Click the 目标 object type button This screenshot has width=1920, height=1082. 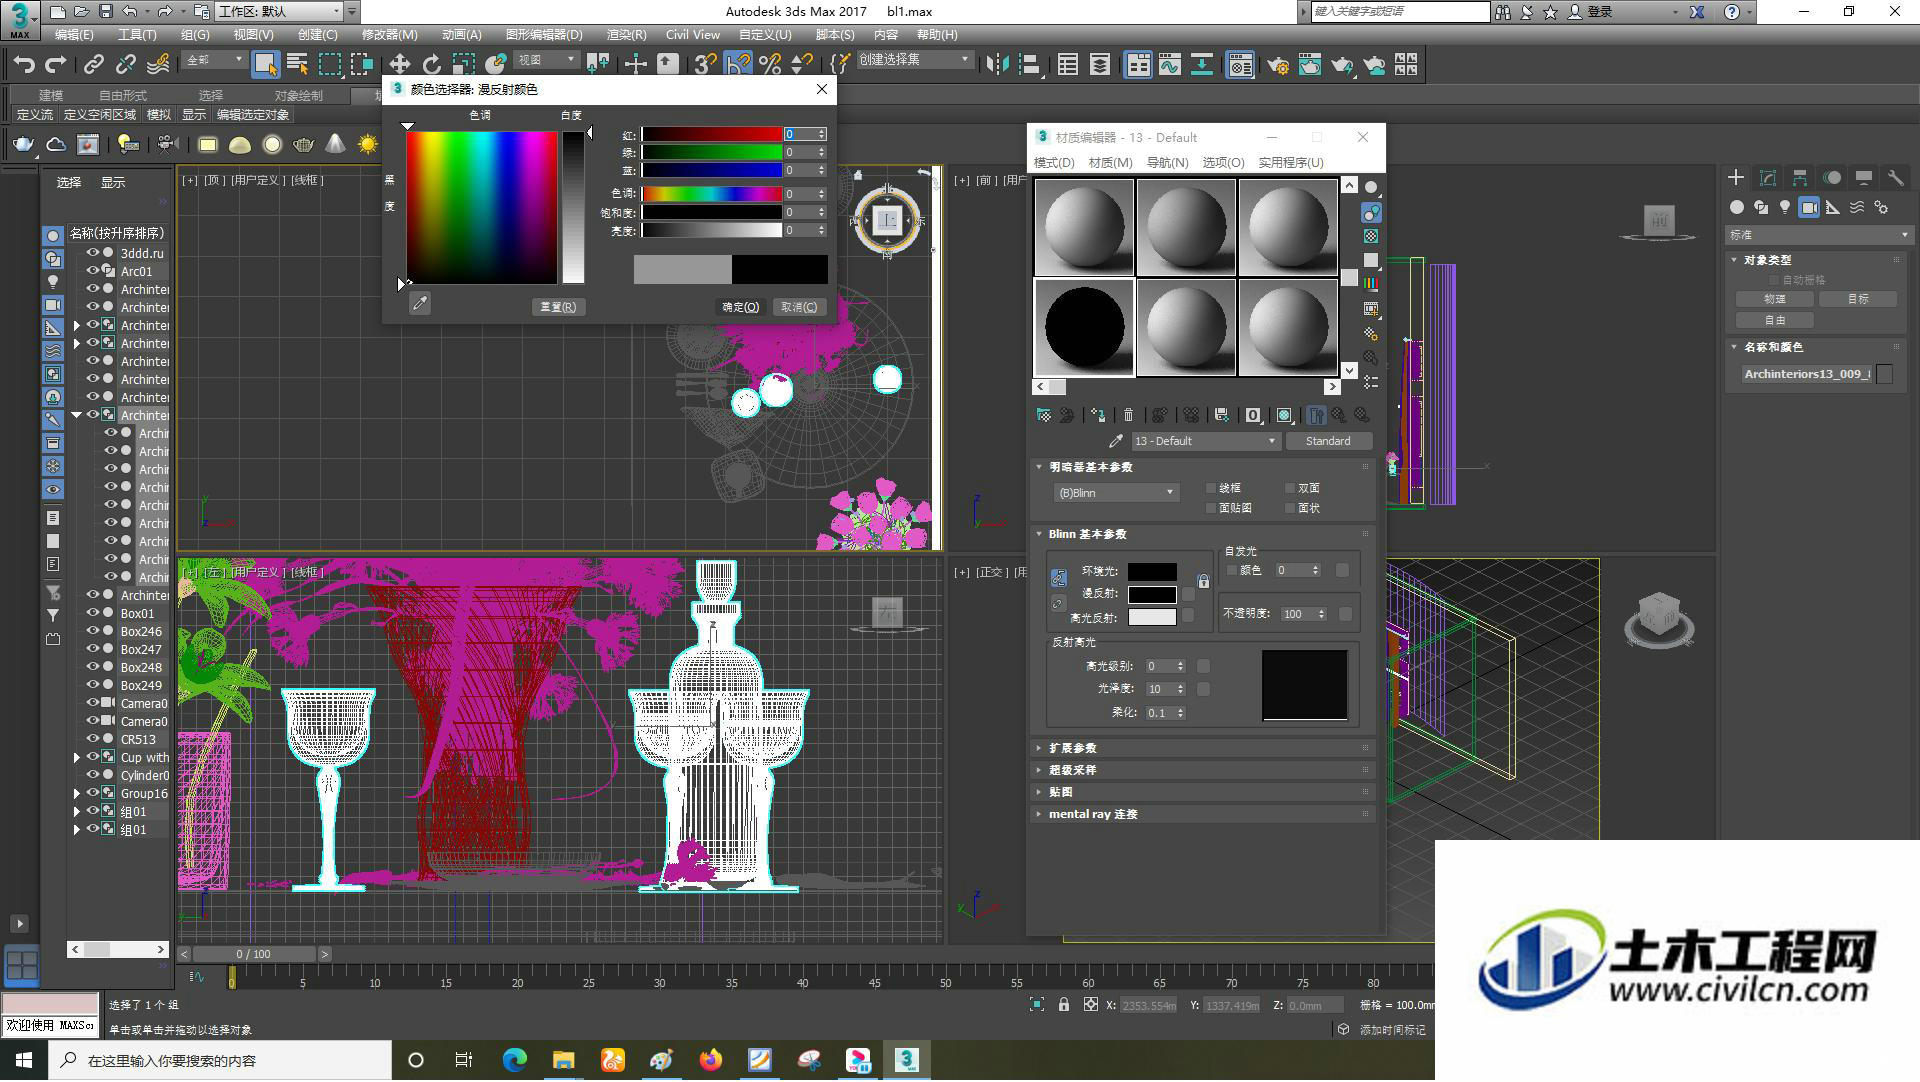(1857, 299)
